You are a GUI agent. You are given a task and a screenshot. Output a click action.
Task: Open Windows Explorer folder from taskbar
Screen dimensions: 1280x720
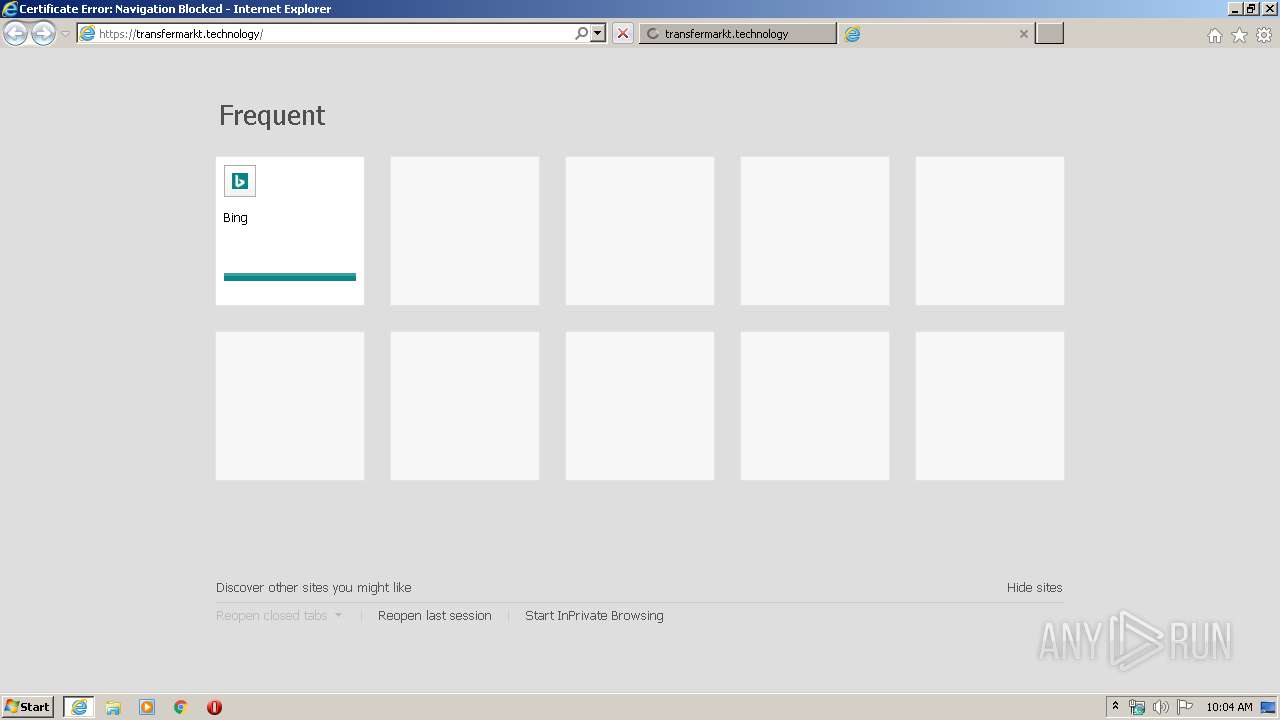113,707
